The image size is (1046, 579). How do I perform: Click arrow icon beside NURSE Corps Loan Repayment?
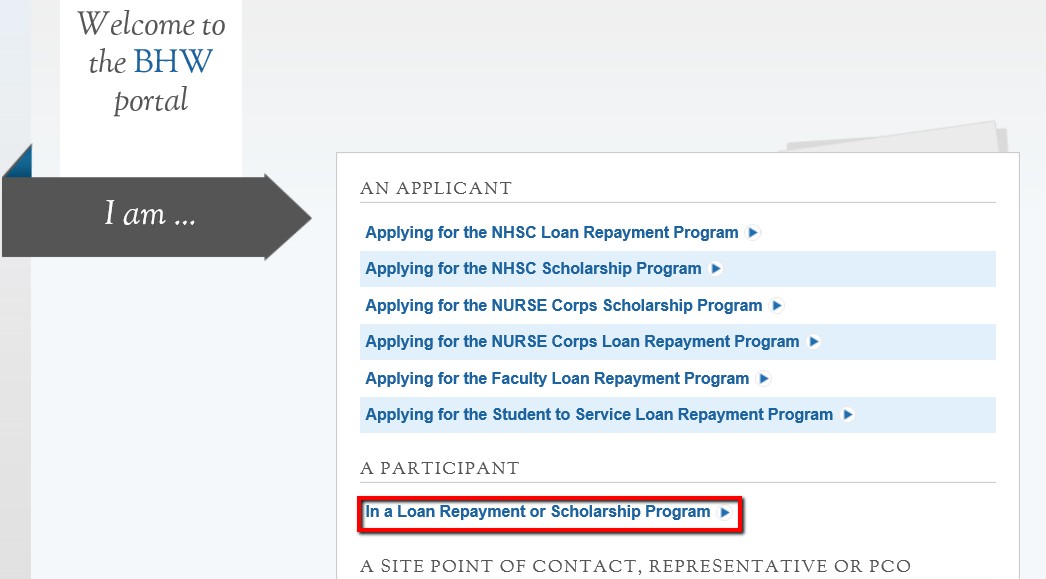point(814,342)
